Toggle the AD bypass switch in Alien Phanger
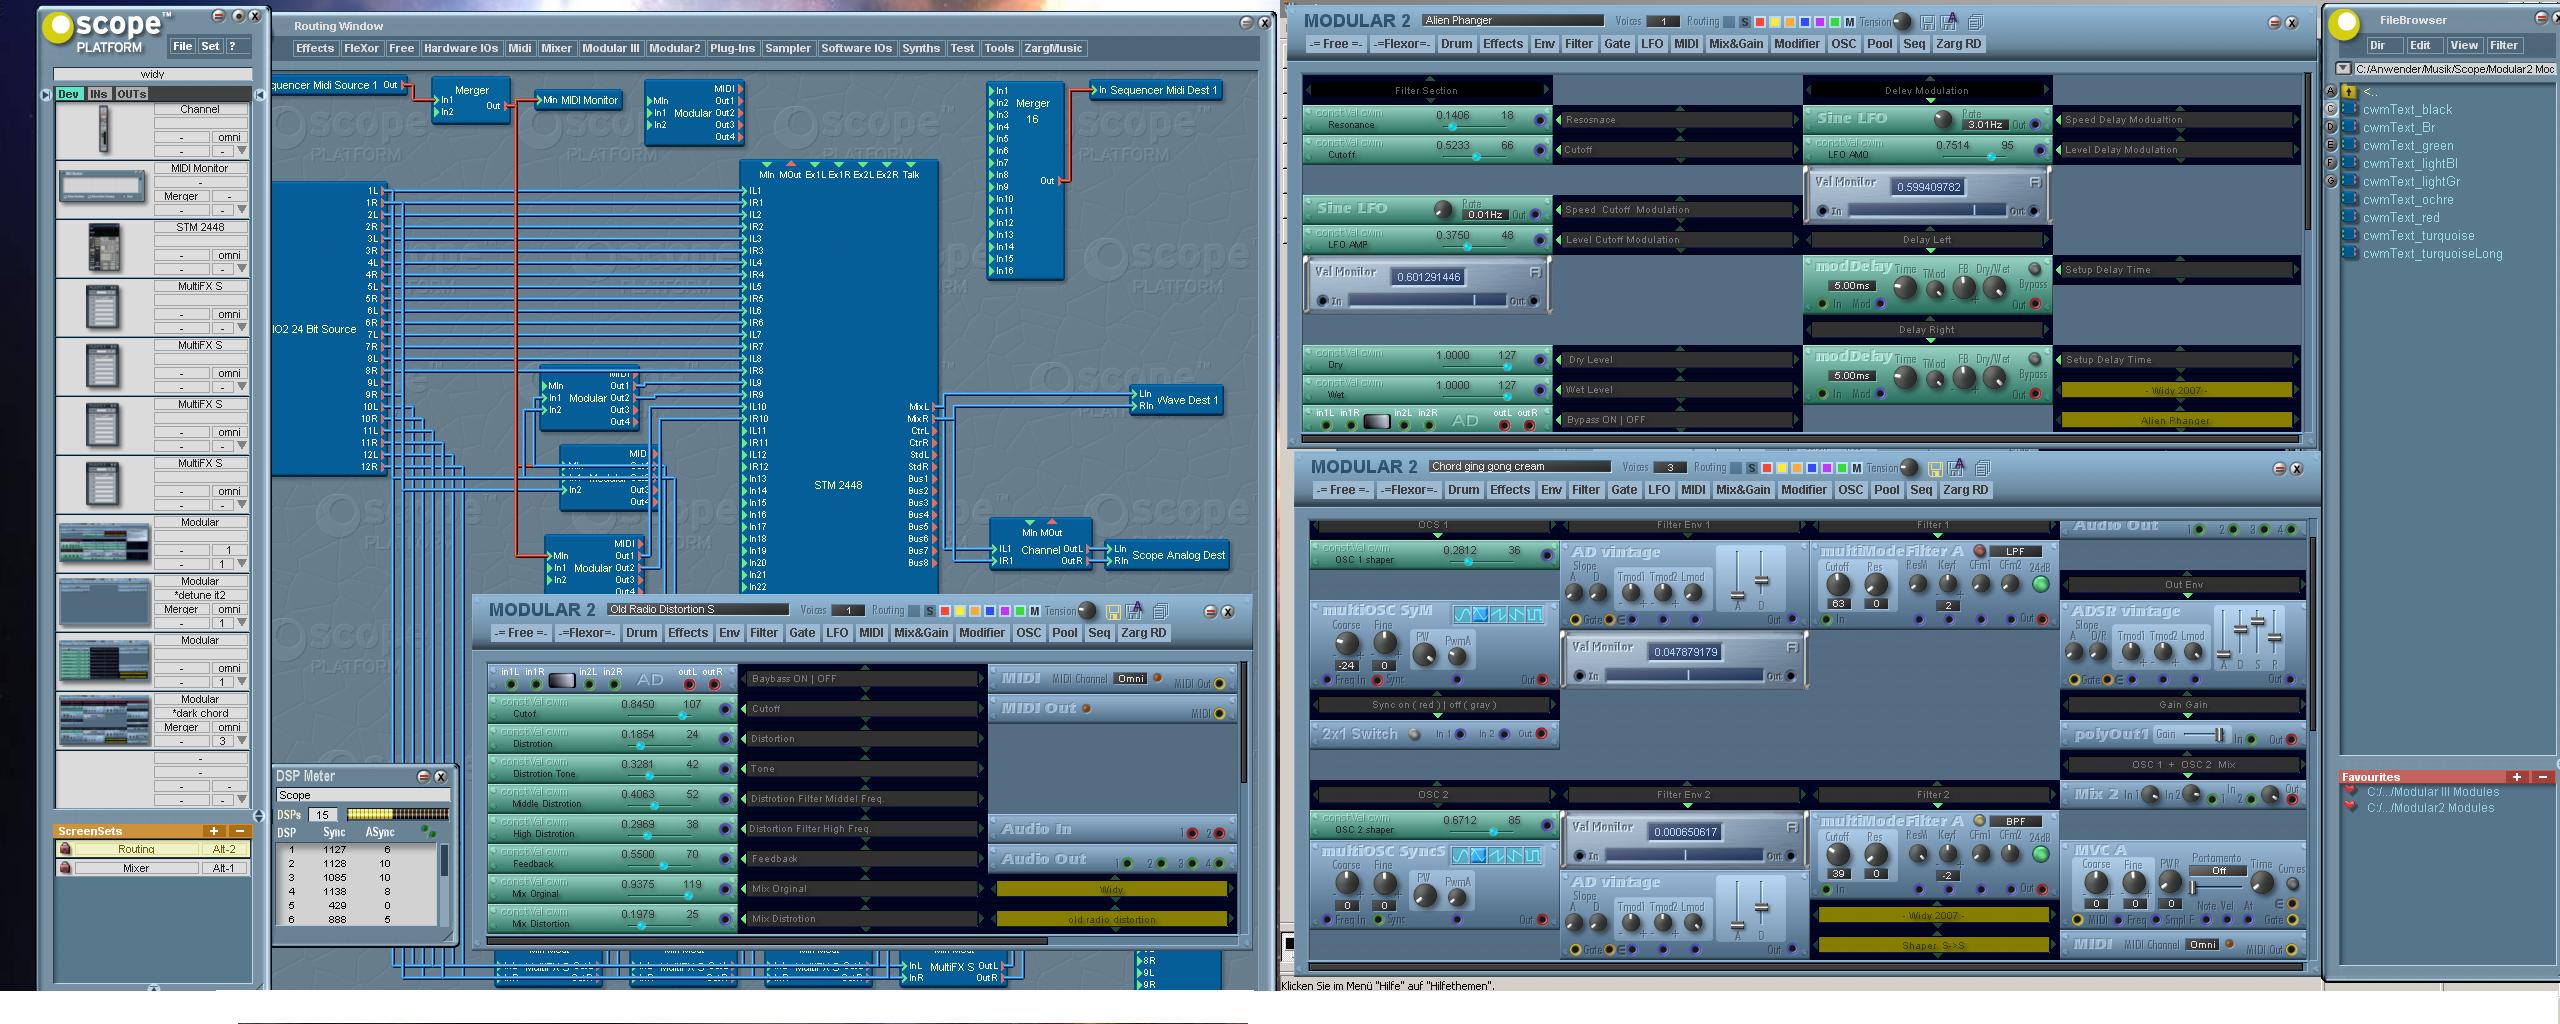Screen dimensions: 2560x1024 [x=1377, y=421]
